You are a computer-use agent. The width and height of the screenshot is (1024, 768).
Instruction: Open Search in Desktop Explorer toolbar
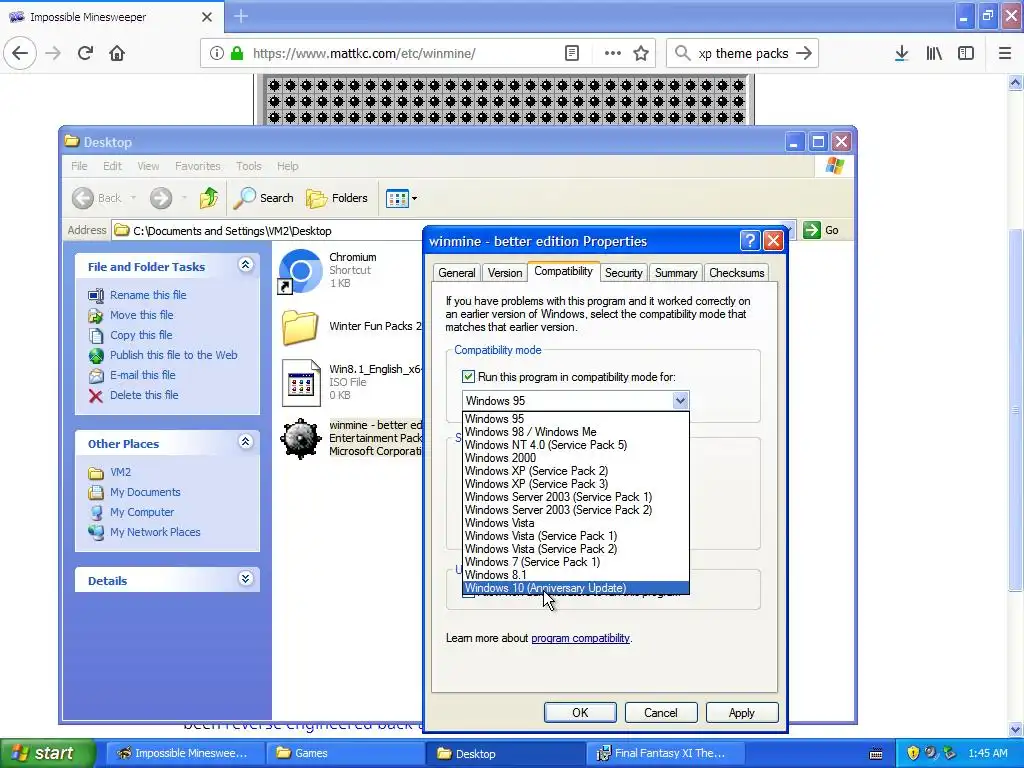(264, 197)
